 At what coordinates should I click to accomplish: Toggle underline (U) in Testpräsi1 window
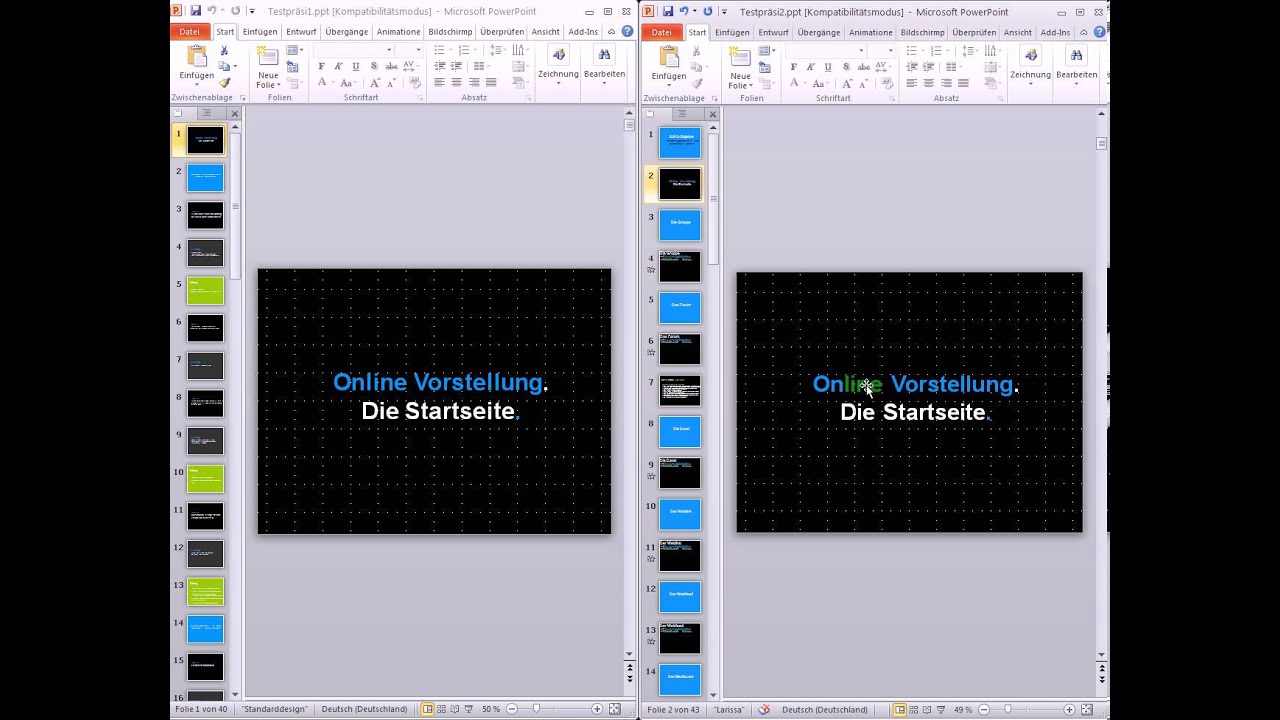(355, 67)
